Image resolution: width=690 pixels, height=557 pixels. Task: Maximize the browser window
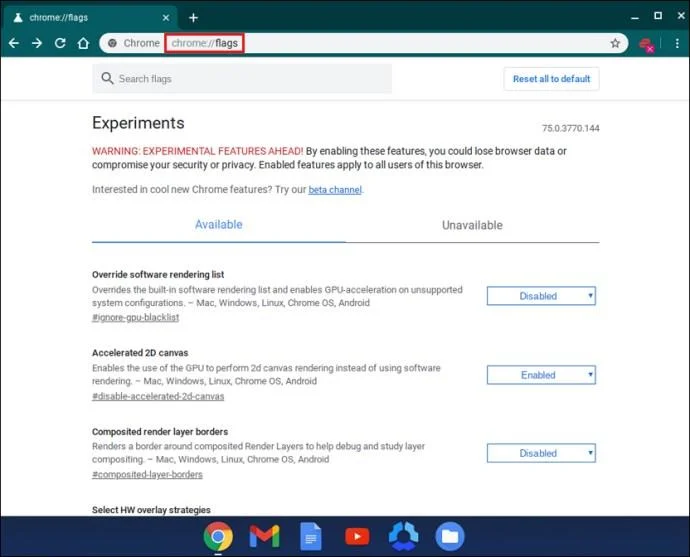tap(658, 16)
